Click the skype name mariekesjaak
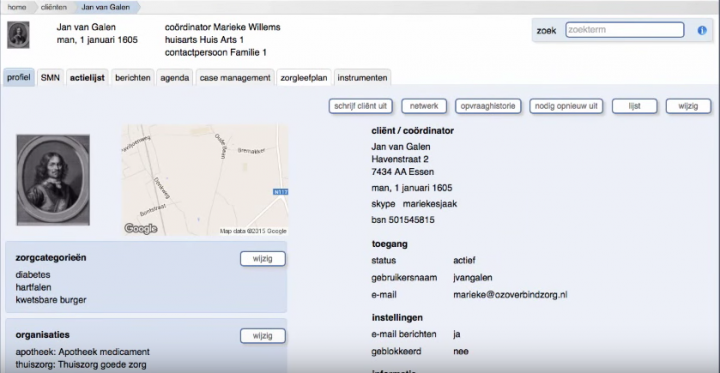The height and width of the screenshot is (373, 720). point(430,204)
